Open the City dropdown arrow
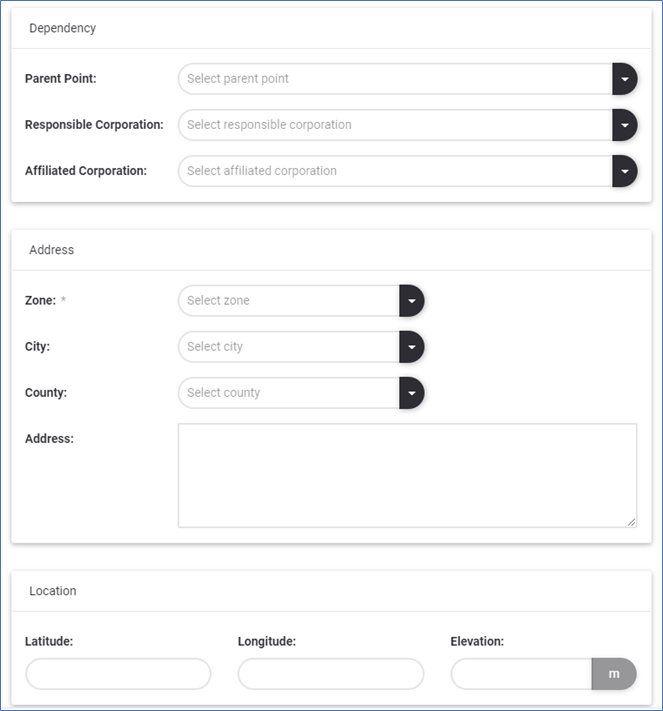Image resolution: width=663 pixels, height=711 pixels. point(412,347)
